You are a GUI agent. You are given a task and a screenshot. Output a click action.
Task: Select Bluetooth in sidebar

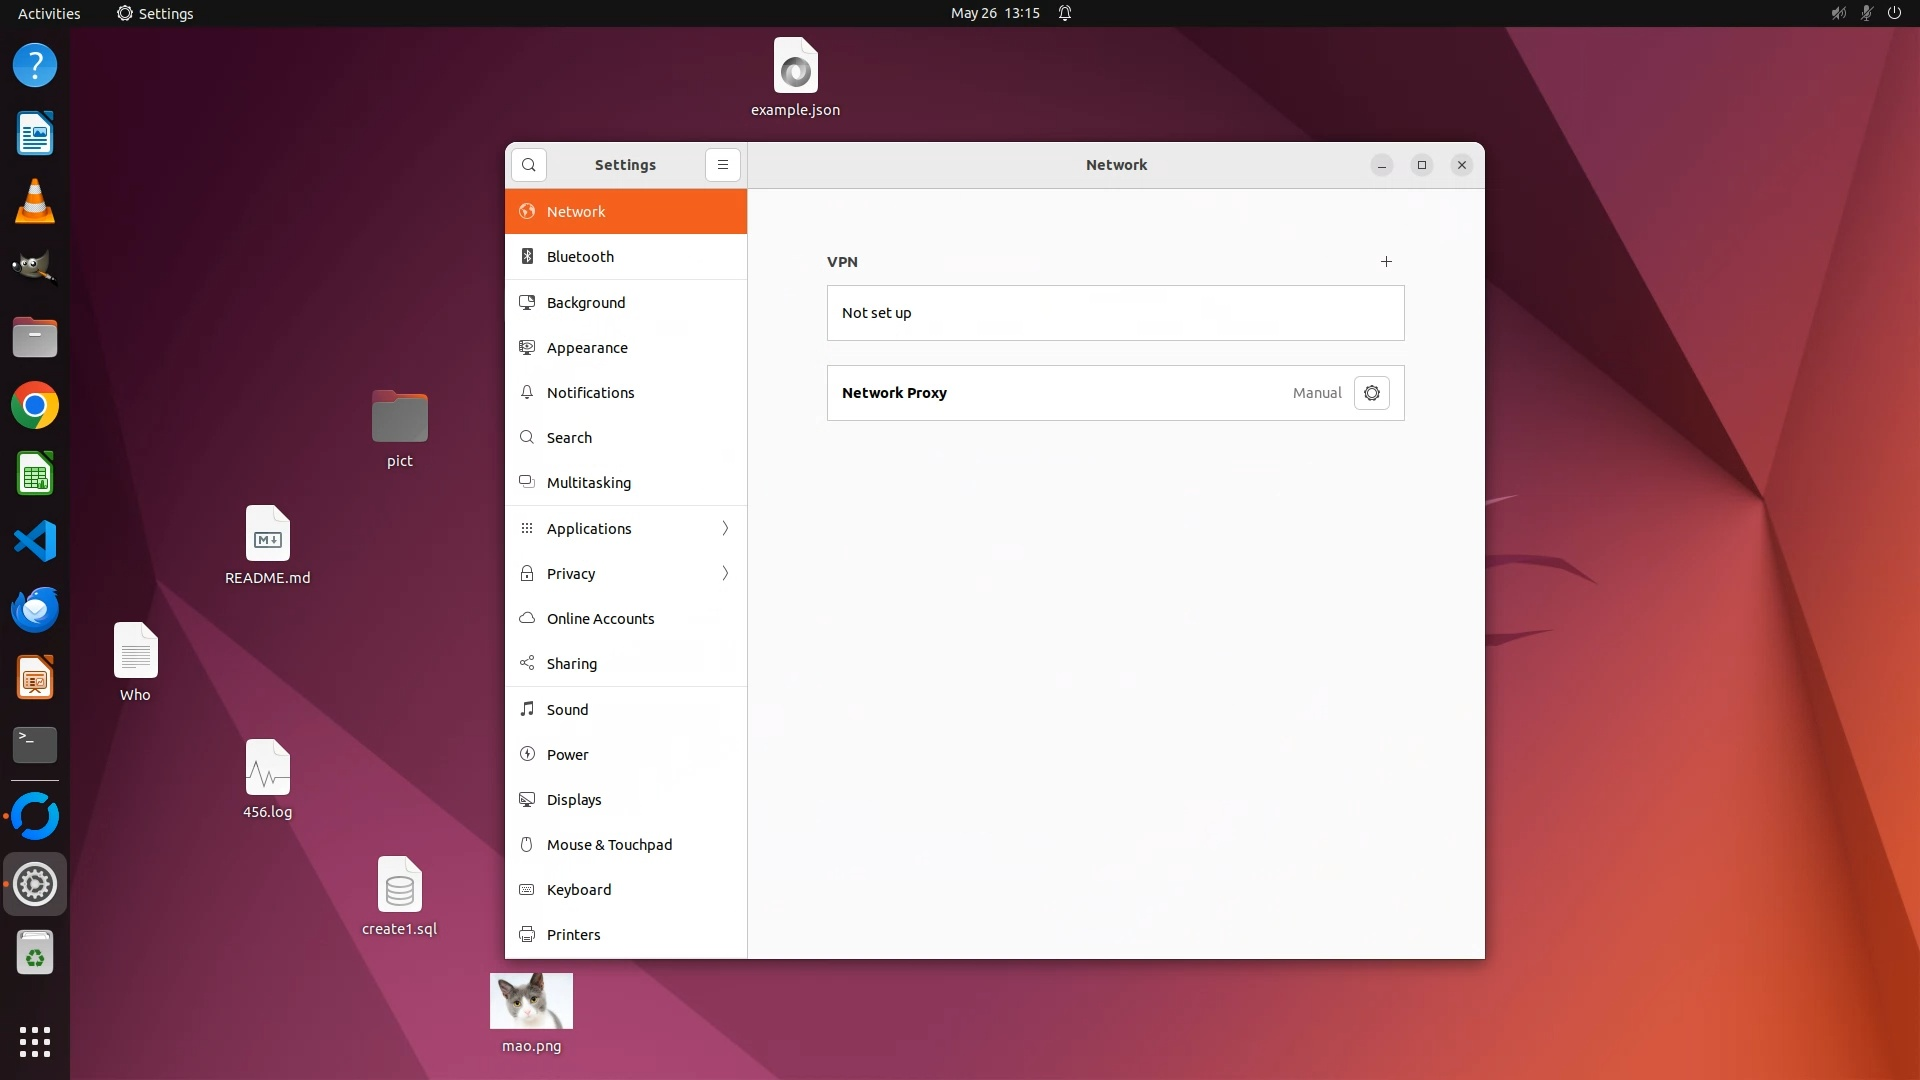point(580,257)
